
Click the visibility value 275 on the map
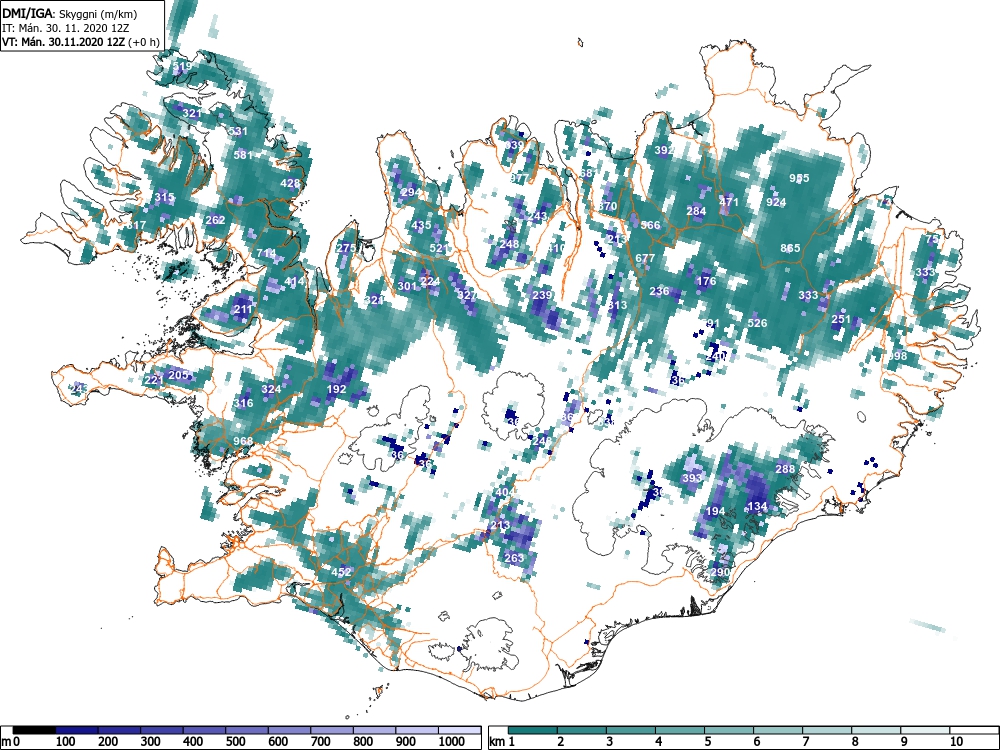[x=346, y=248]
